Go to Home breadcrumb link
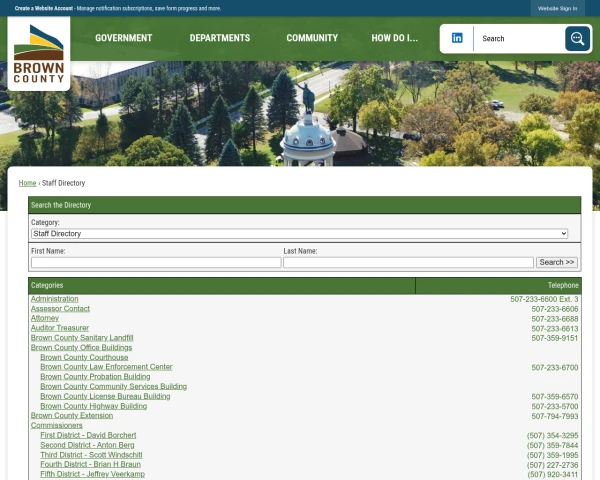 click(x=27, y=183)
